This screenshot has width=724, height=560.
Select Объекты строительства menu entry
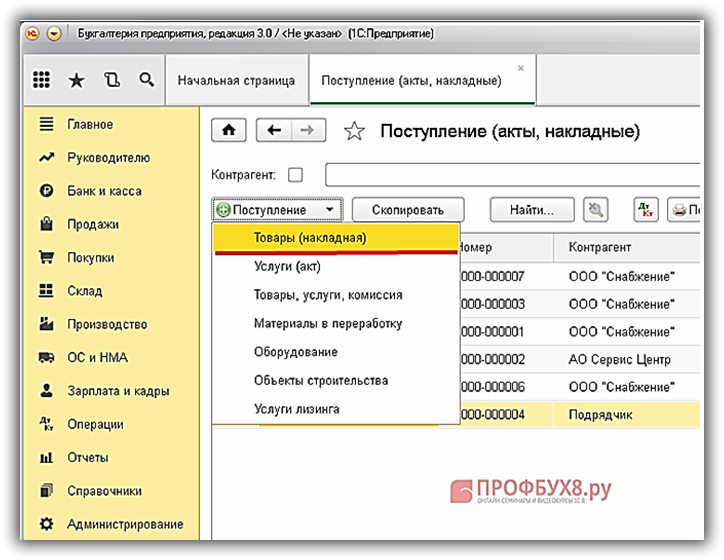336,380
